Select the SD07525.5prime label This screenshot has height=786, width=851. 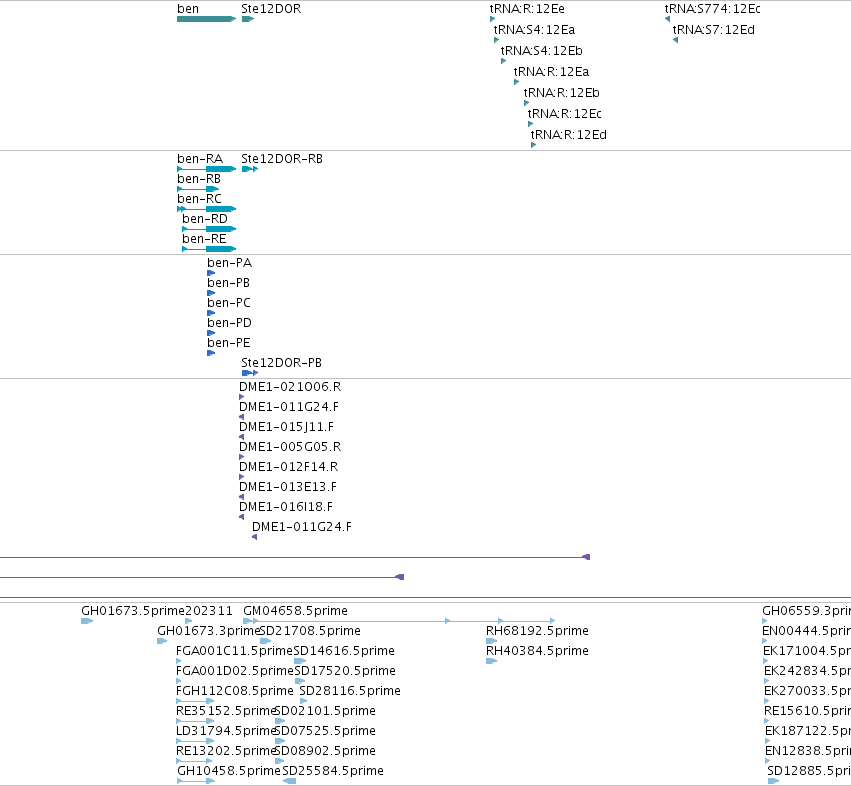pyautogui.click(x=326, y=731)
